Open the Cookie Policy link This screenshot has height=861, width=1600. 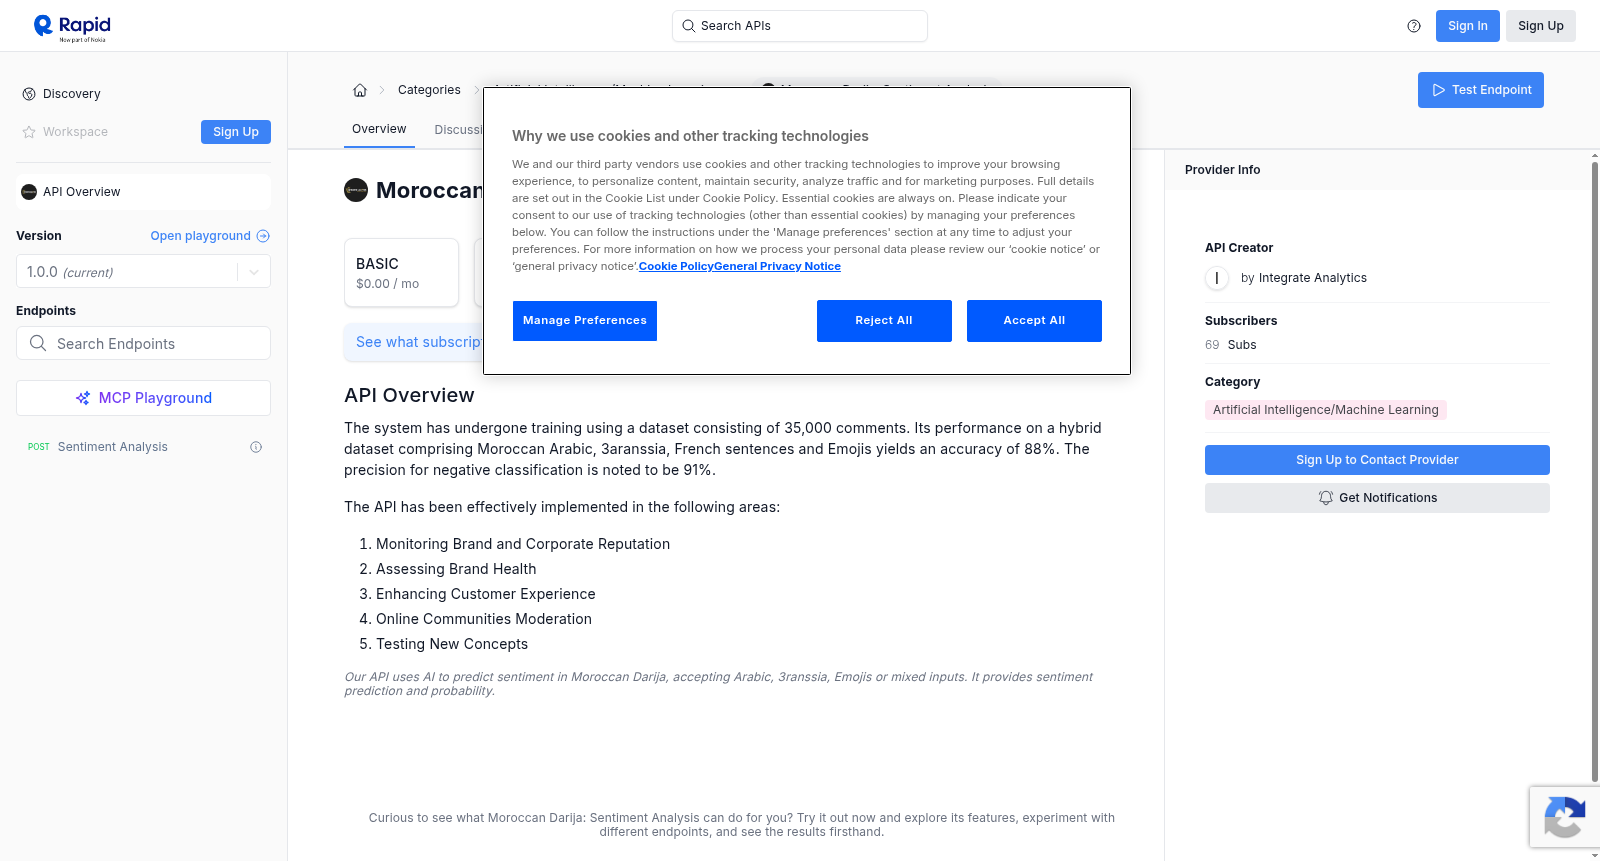click(x=676, y=266)
